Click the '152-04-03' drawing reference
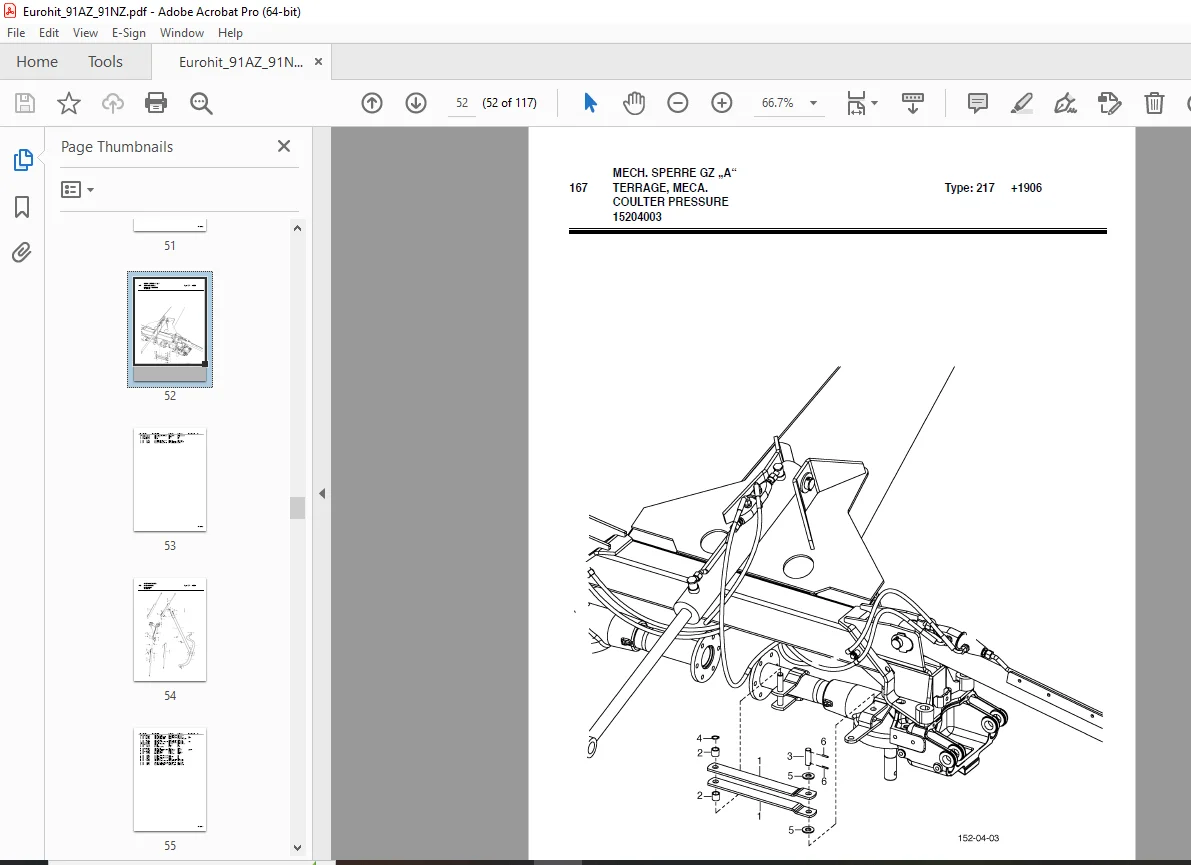The image size is (1191, 865). [978, 838]
